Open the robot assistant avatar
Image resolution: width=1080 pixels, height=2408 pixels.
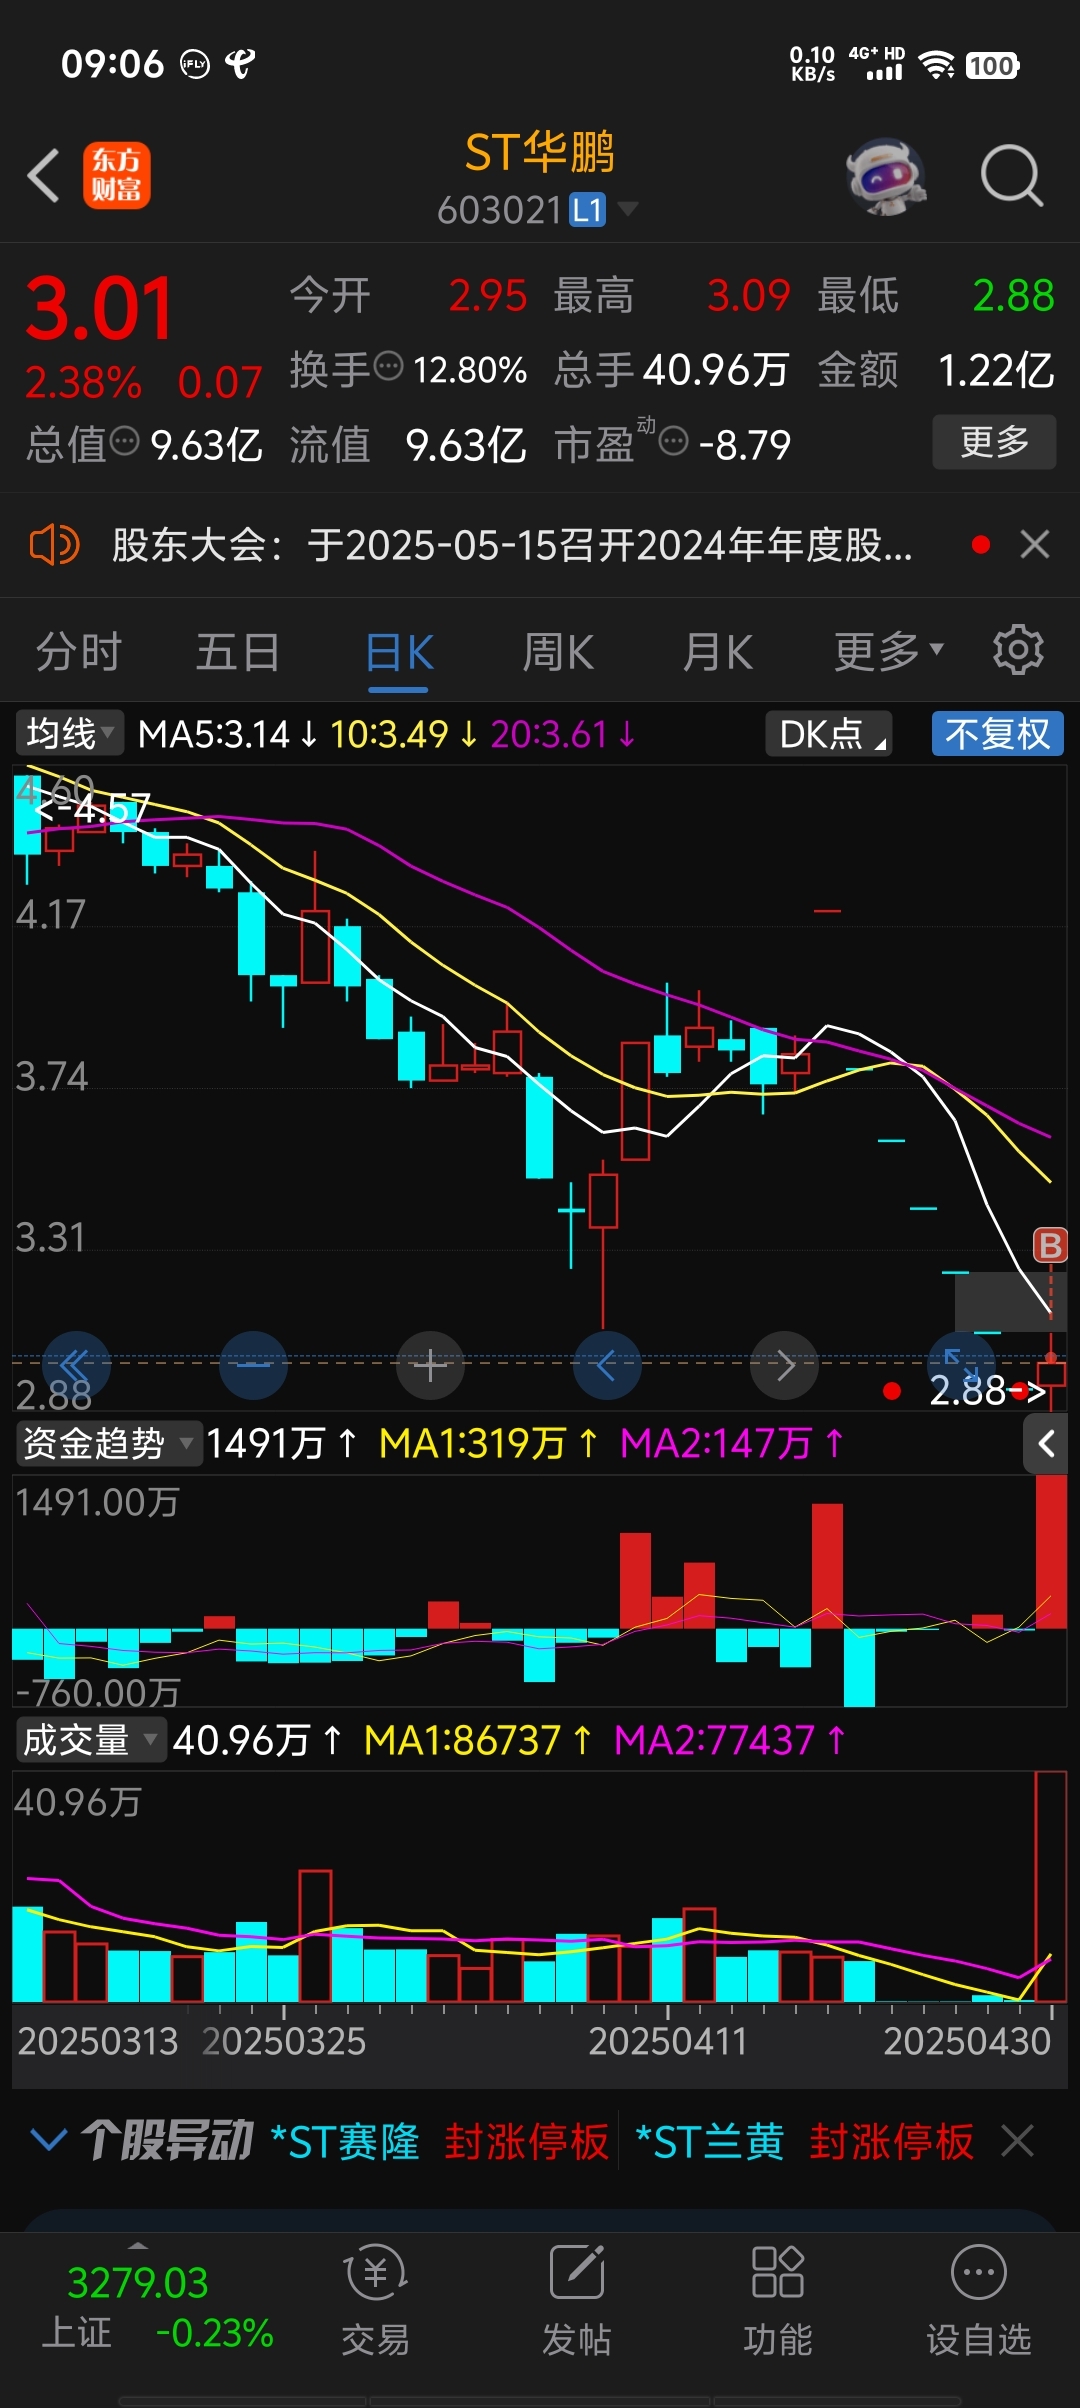coord(886,176)
